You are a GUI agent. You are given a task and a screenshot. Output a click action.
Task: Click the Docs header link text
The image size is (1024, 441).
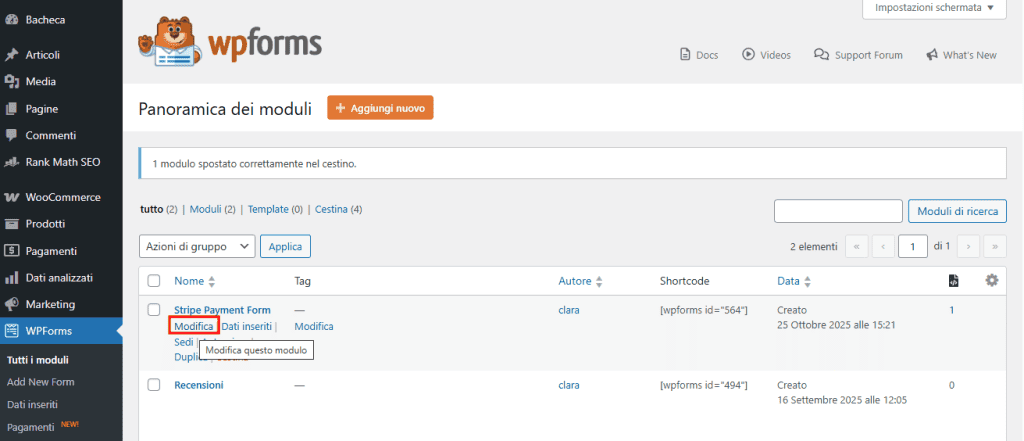point(707,55)
